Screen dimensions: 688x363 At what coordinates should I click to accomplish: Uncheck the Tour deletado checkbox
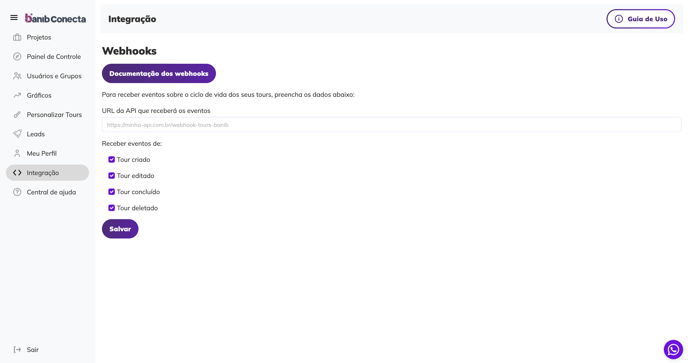click(x=111, y=208)
